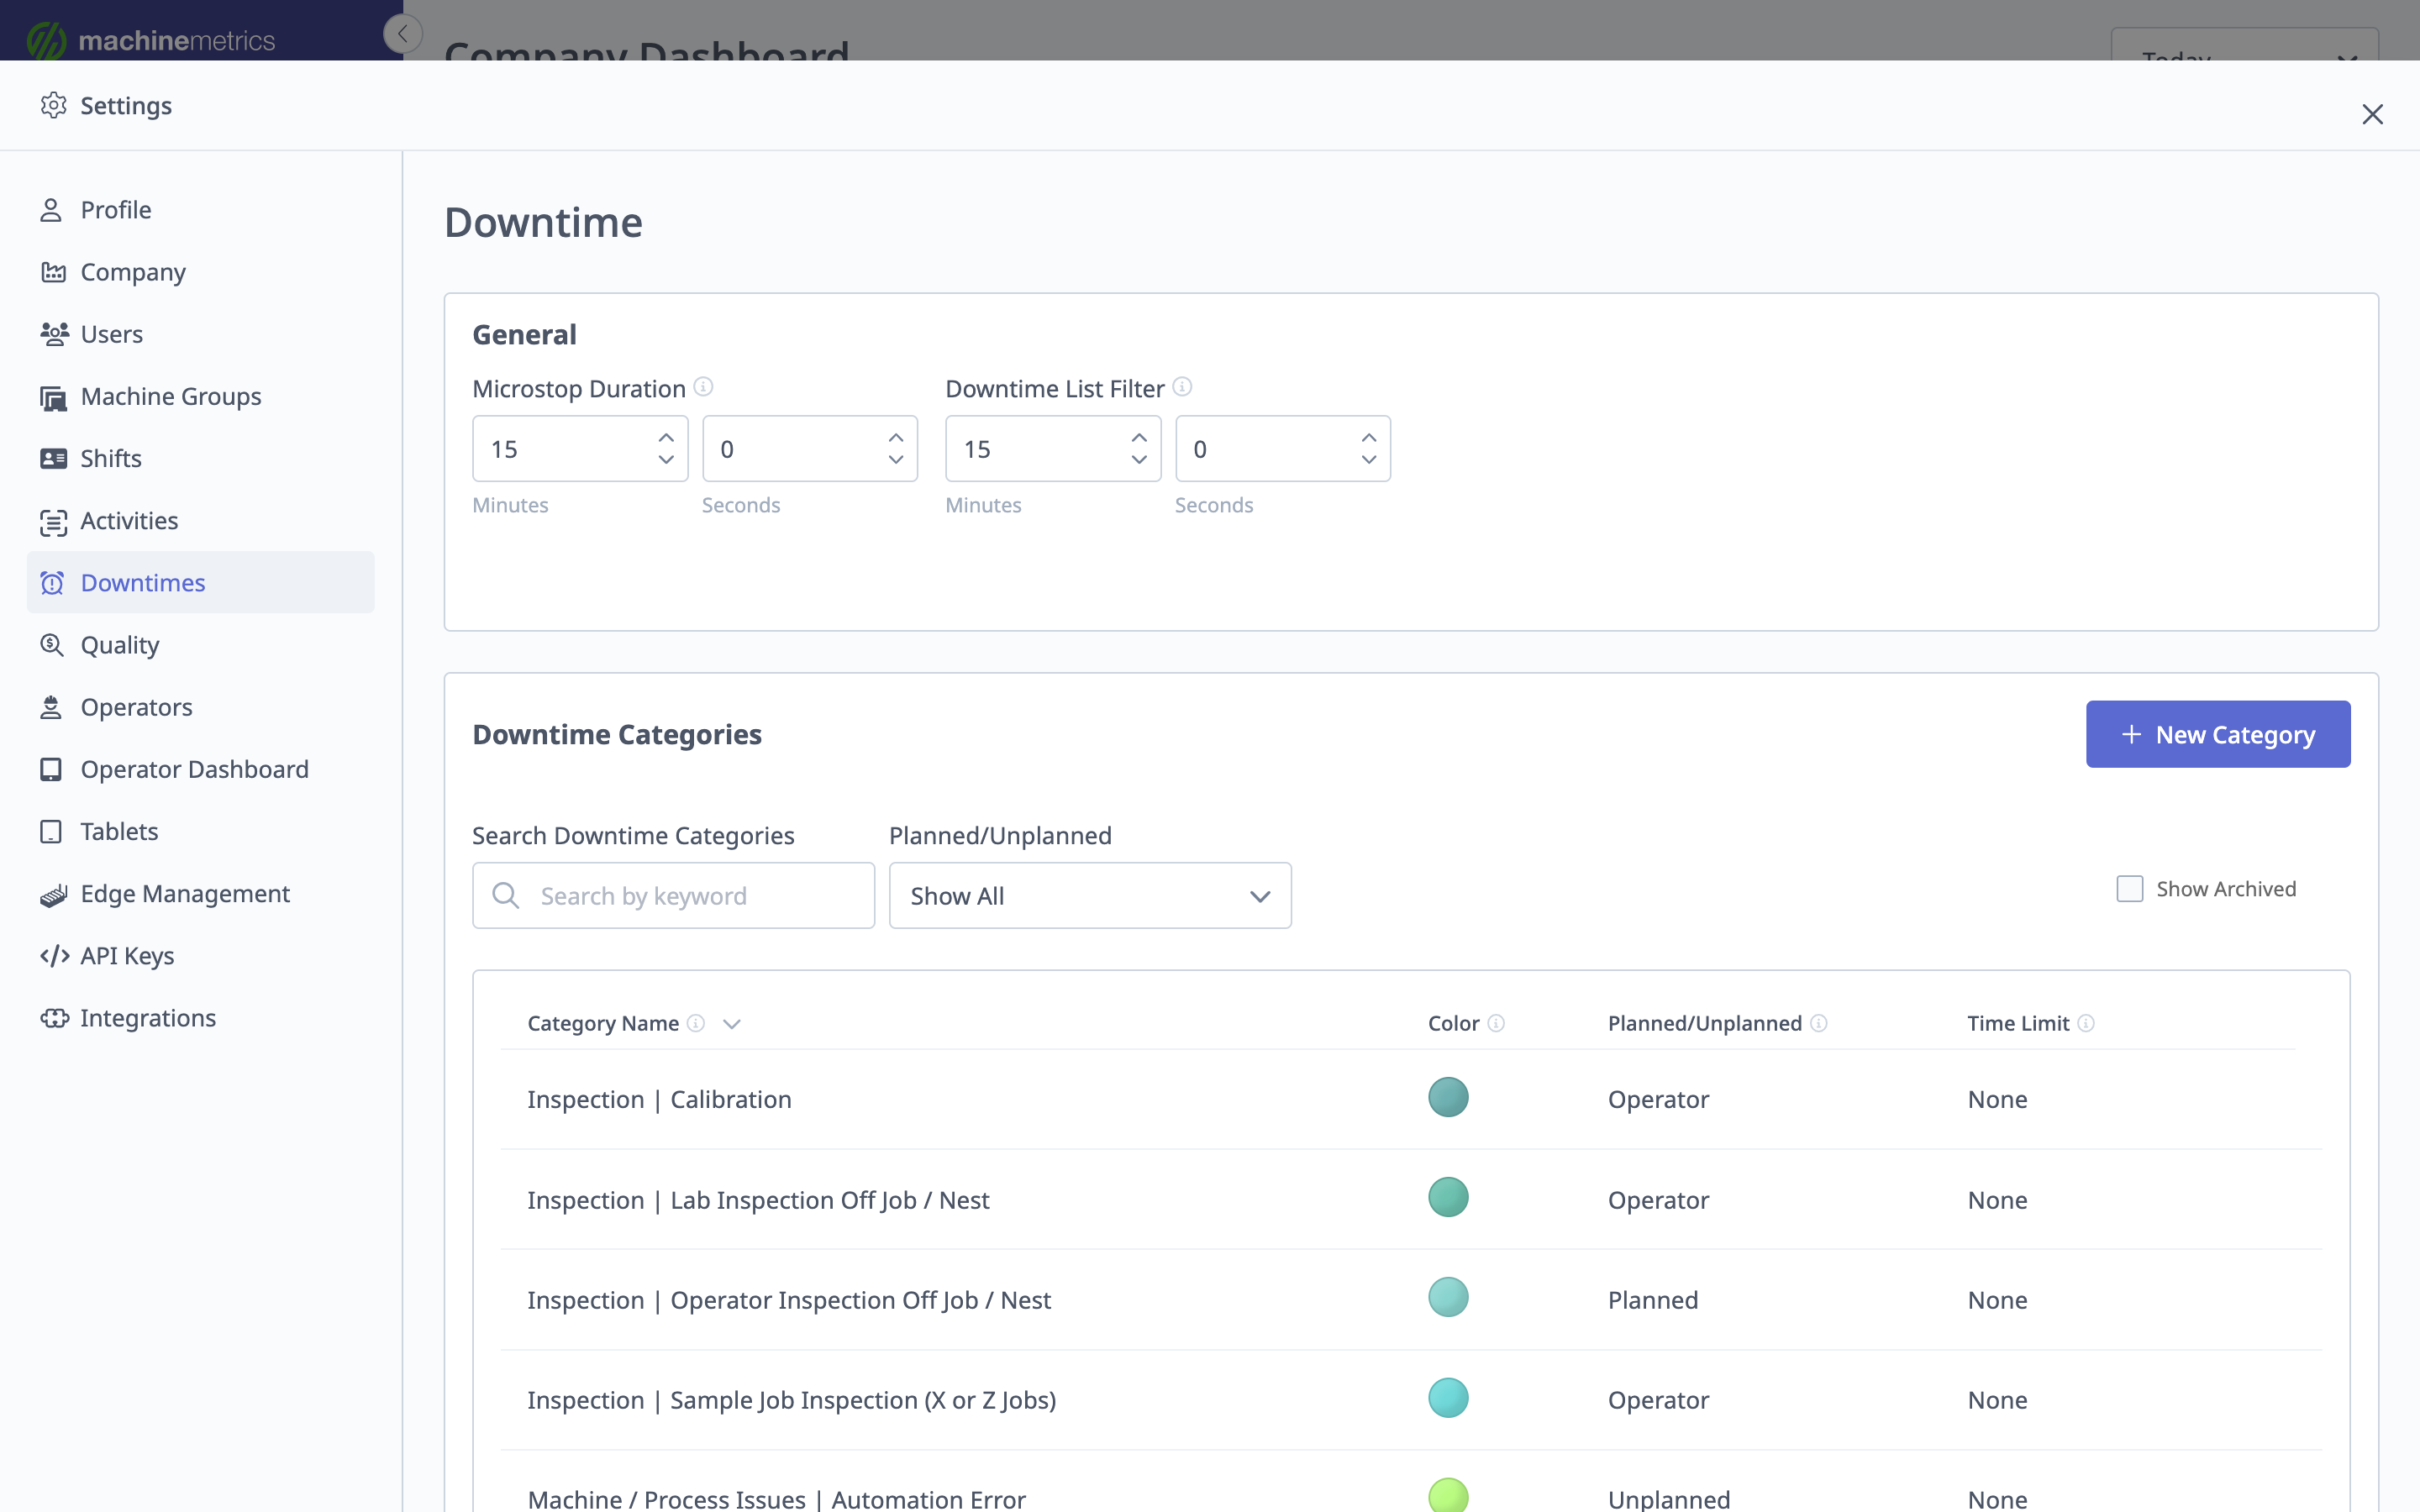Open Inspection | Operator Inspection Off Job / Nest

[1411, 1300]
